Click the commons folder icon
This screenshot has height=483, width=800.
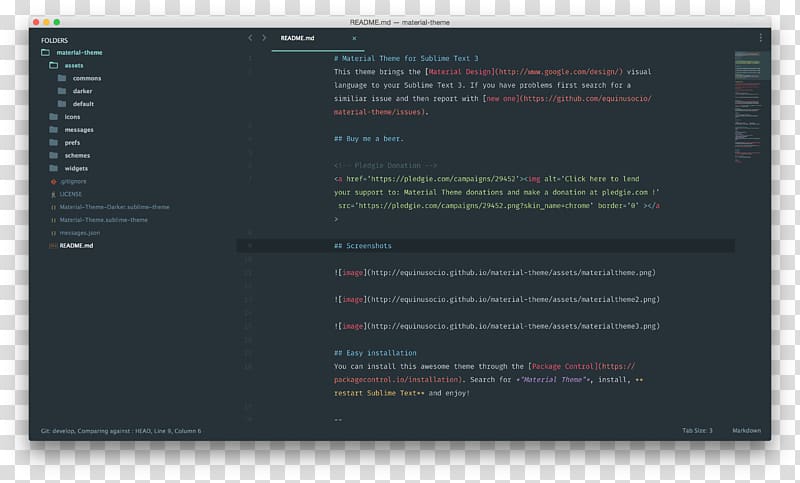point(62,78)
